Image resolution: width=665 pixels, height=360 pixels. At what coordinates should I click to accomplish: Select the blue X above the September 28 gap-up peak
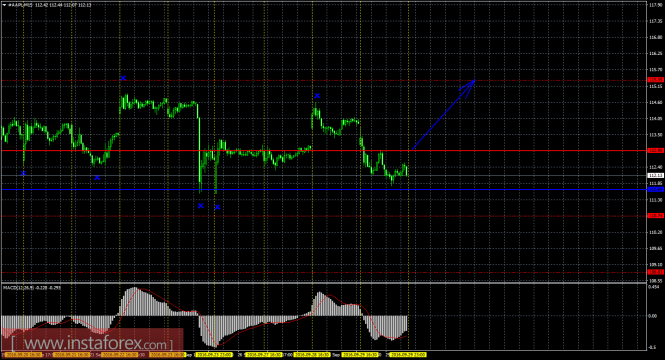coord(317,96)
